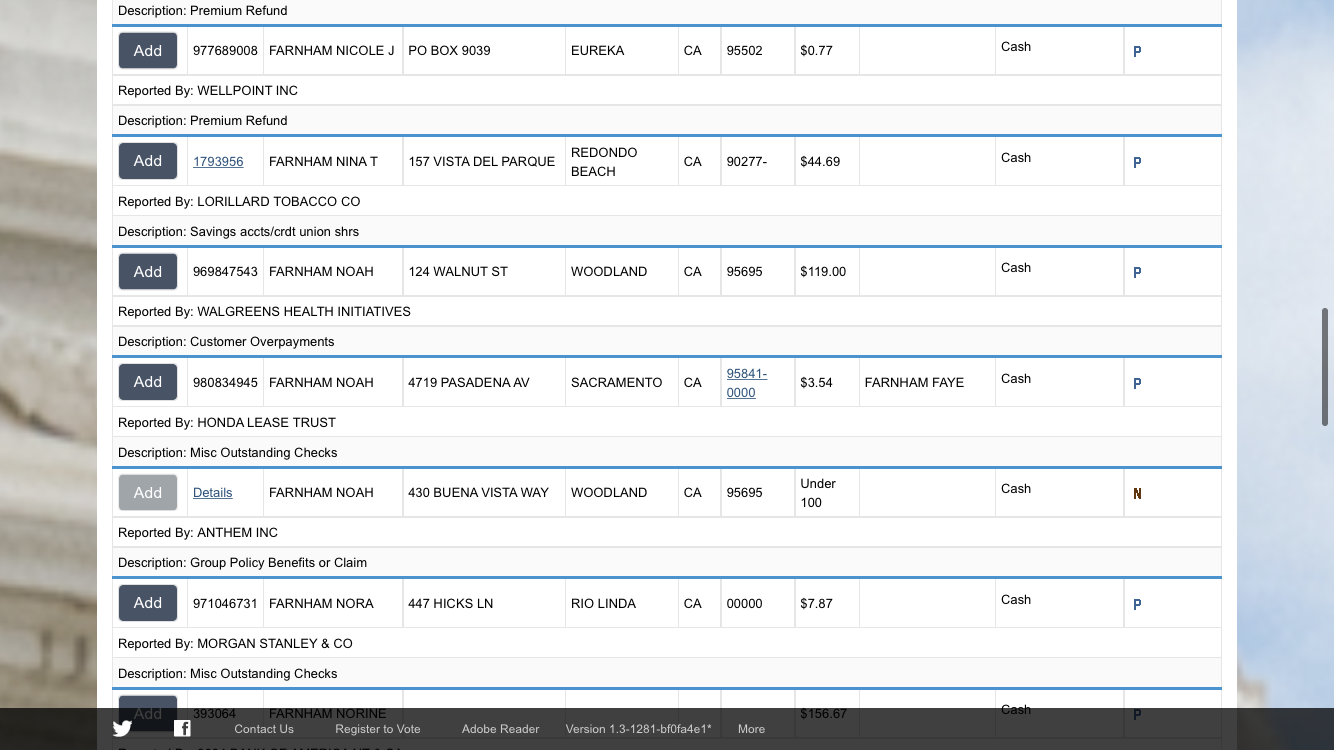Select property ID 977689008
The height and width of the screenshot is (750, 1334).
point(225,50)
